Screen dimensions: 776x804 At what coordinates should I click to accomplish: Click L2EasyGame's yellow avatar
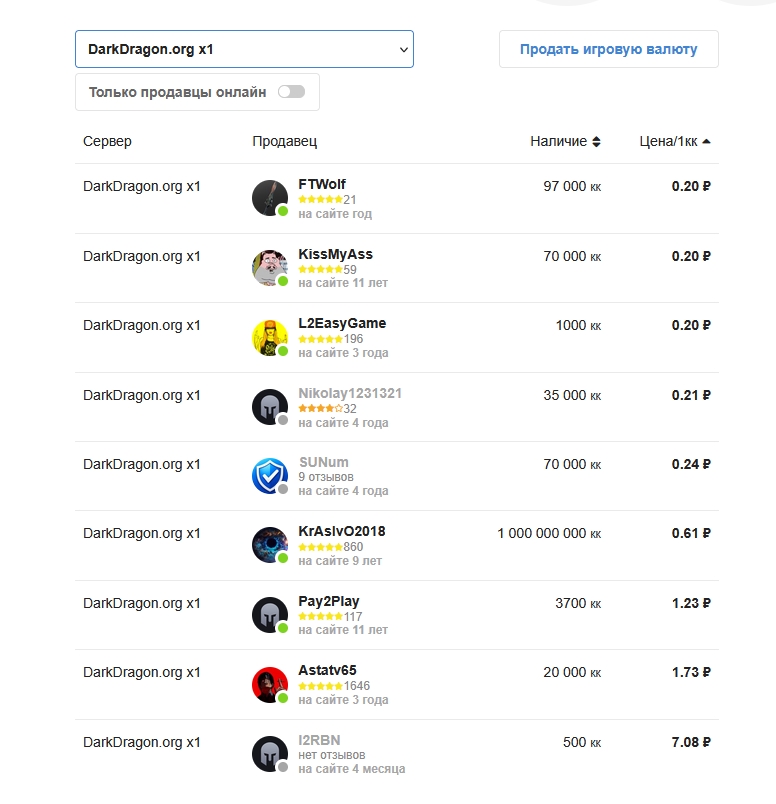coord(270,338)
